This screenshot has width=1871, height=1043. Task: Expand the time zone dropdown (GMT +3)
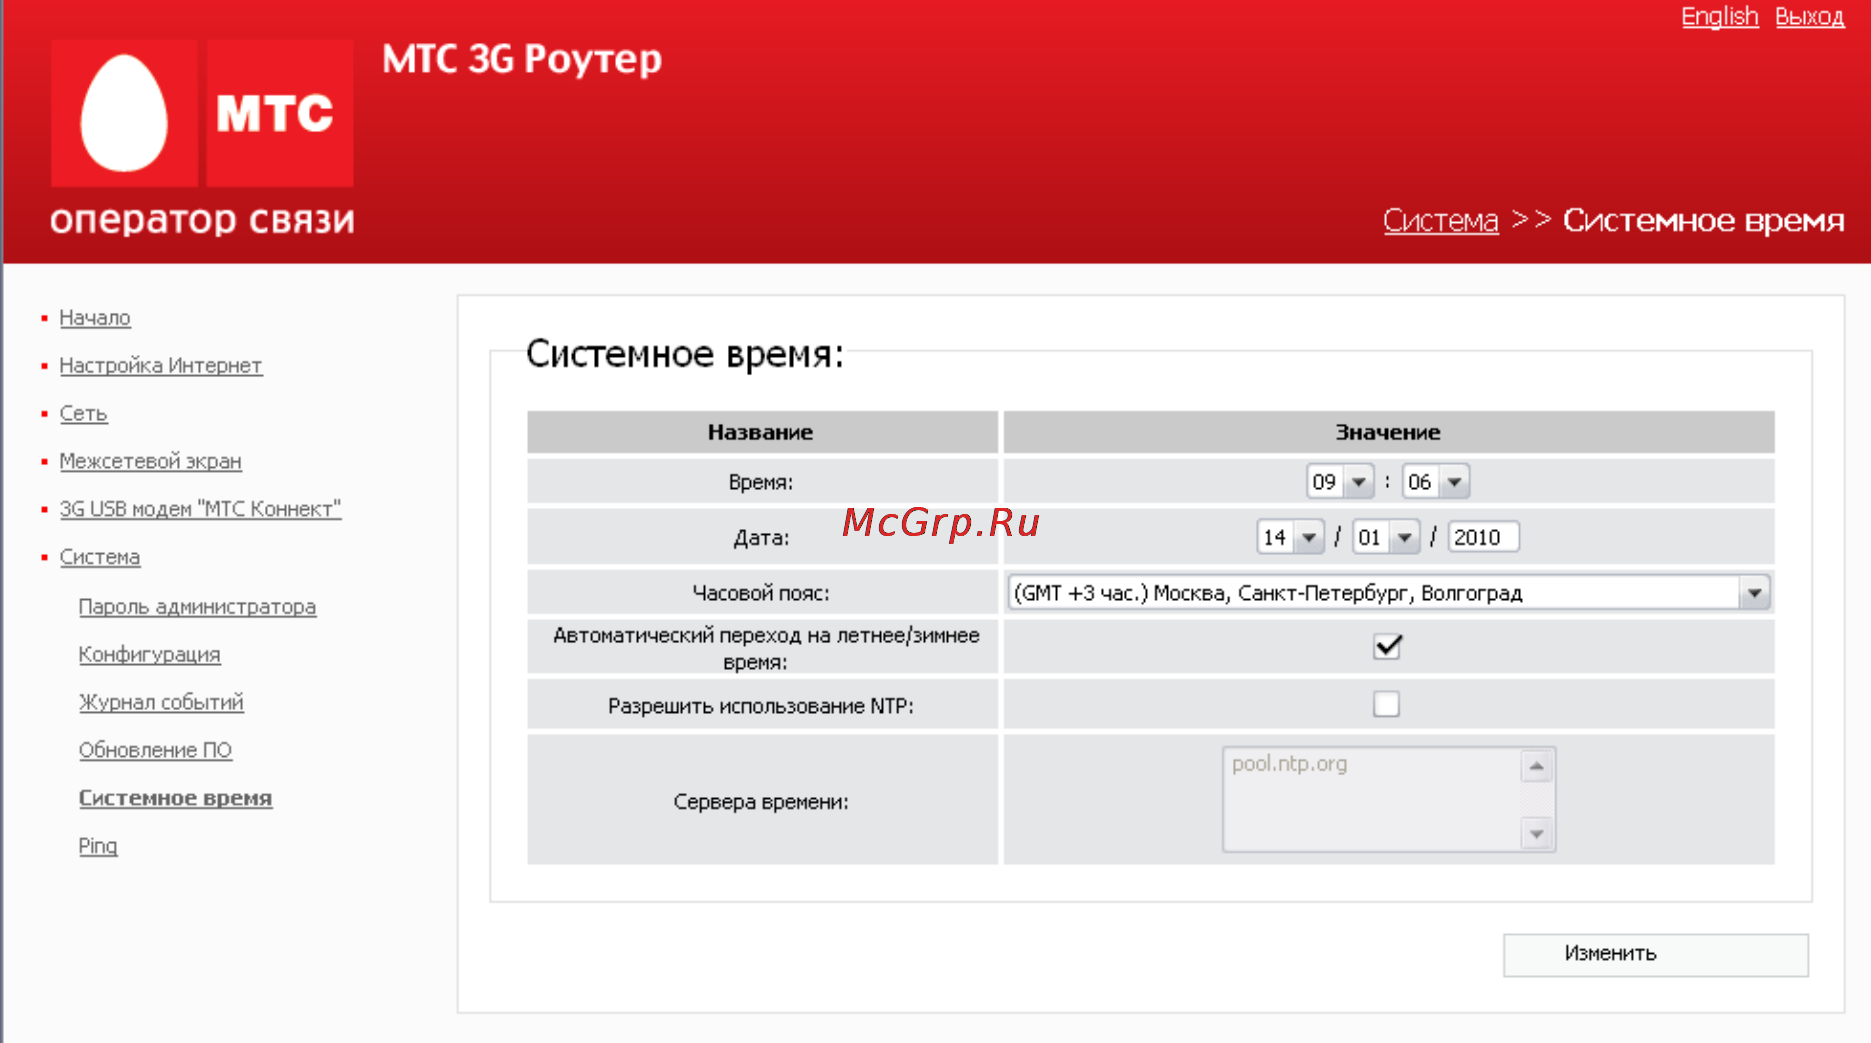pos(1389,593)
